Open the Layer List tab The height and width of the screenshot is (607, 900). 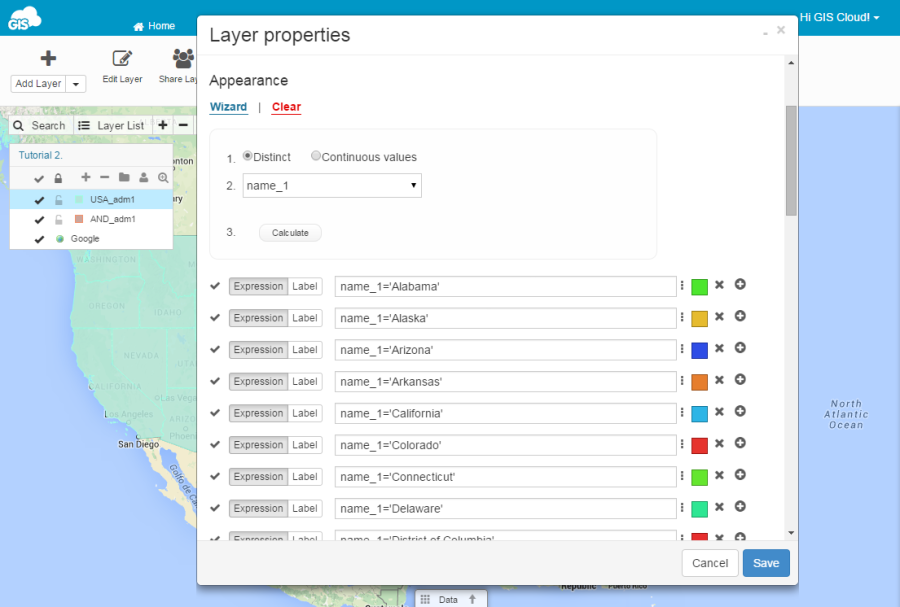[112, 126]
